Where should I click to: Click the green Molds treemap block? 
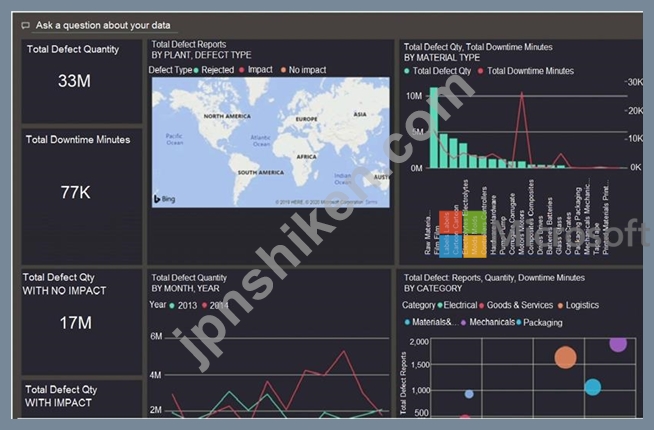[475, 223]
